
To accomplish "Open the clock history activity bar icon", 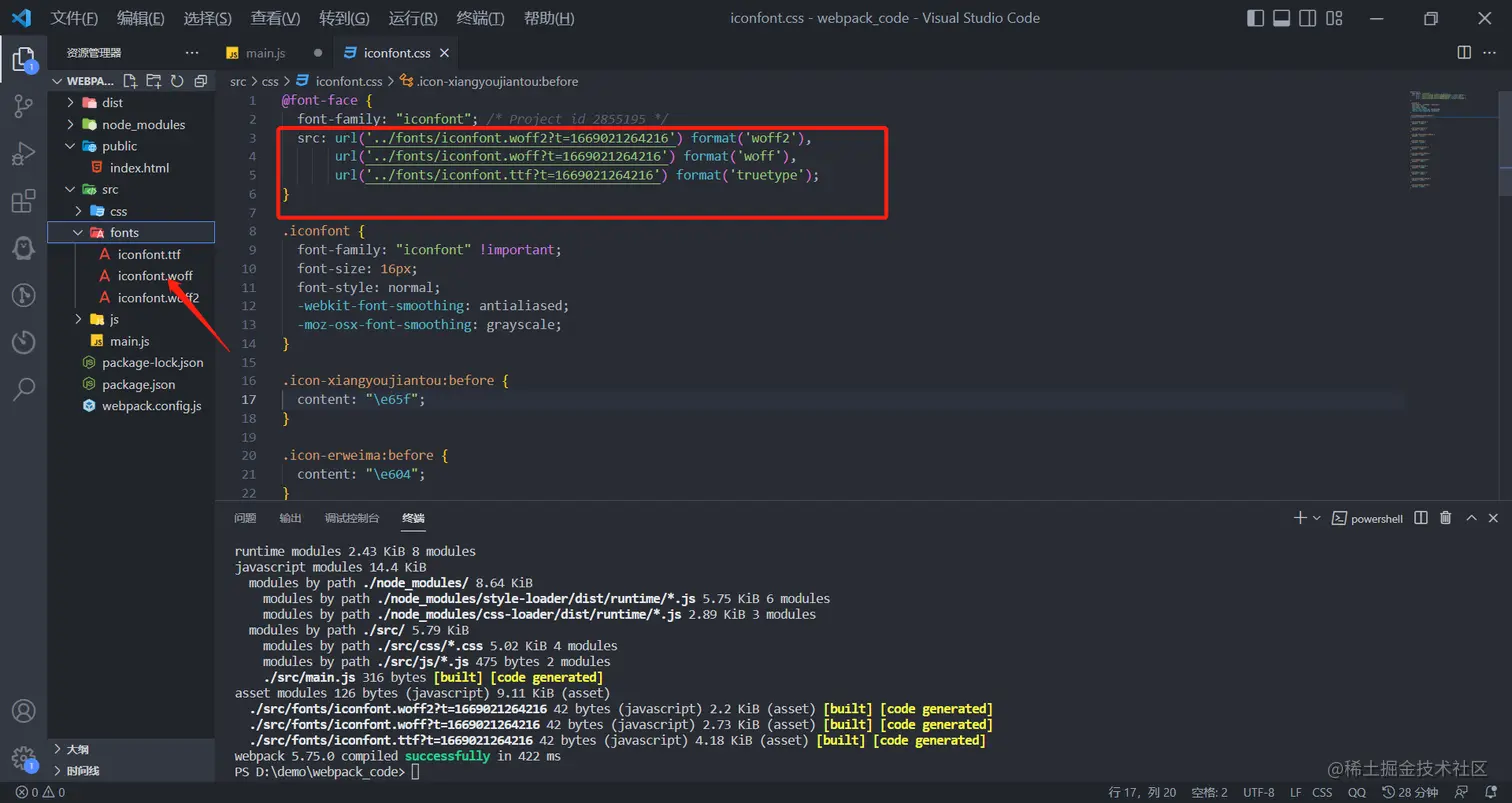I will 23,342.
